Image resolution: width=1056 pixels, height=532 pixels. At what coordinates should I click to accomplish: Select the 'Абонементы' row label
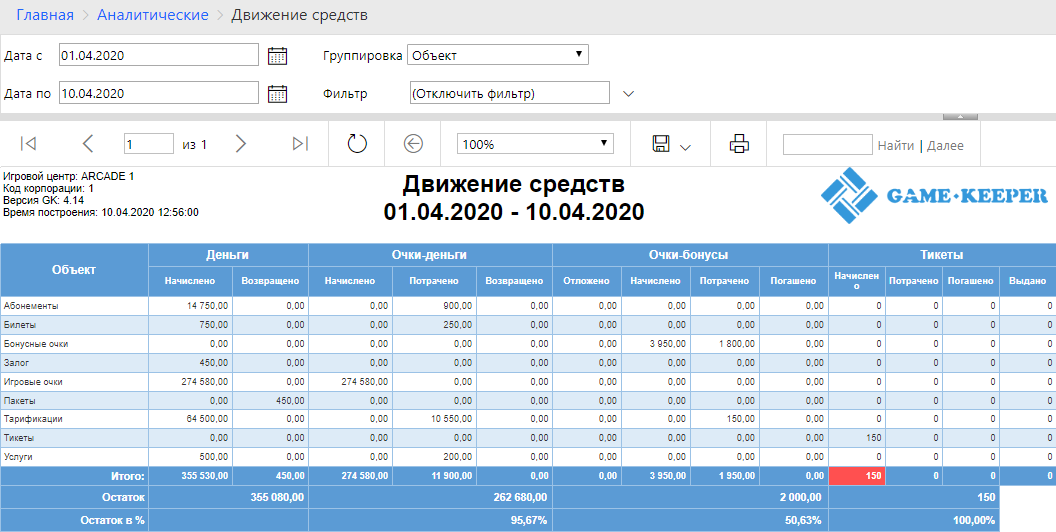click(31, 306)
